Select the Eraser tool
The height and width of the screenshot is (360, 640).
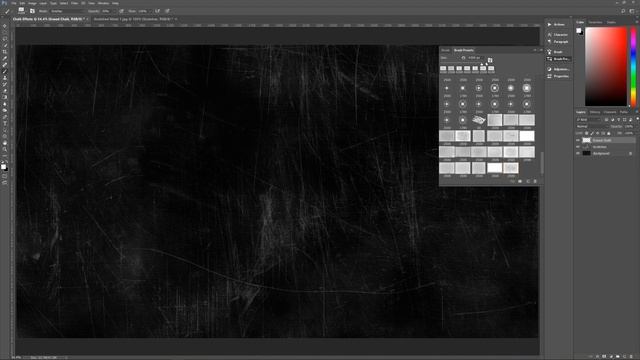click(x=5, y=91)
